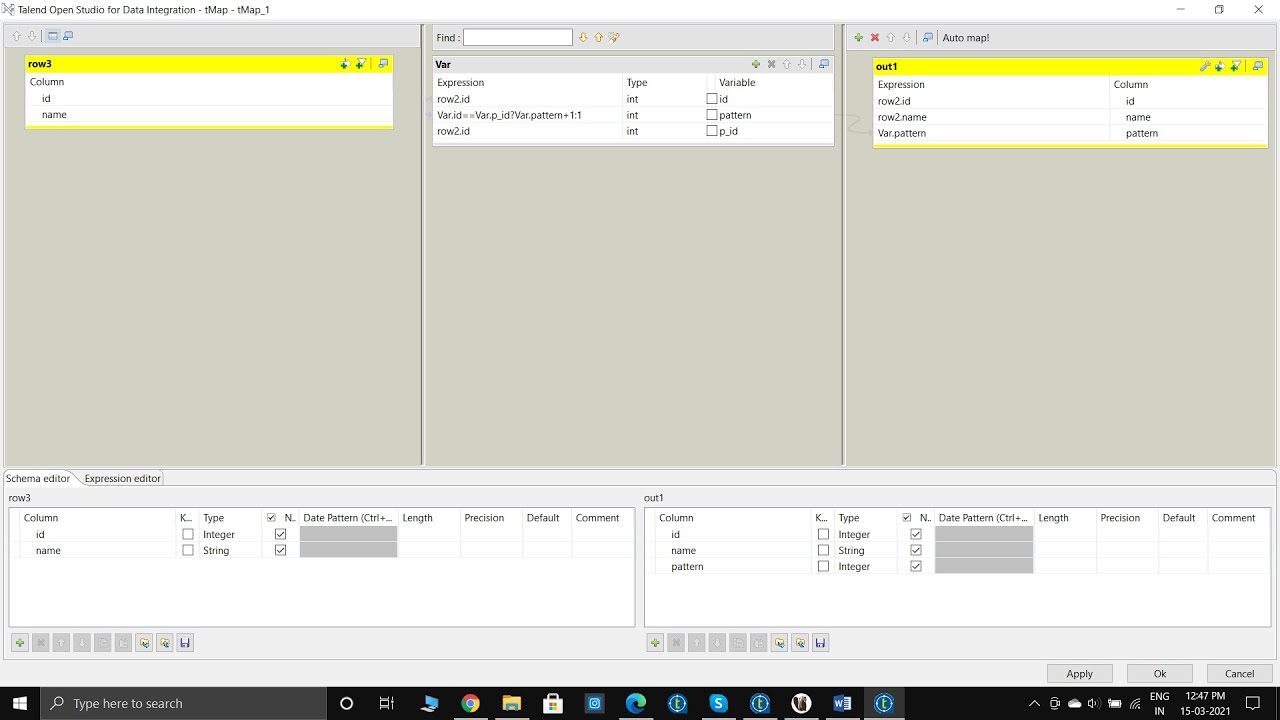The width and height of the screenshot is (1280, 720).
Task: Open Skype from taskbar
Action: pyautogui.click(x=718, y=703)
